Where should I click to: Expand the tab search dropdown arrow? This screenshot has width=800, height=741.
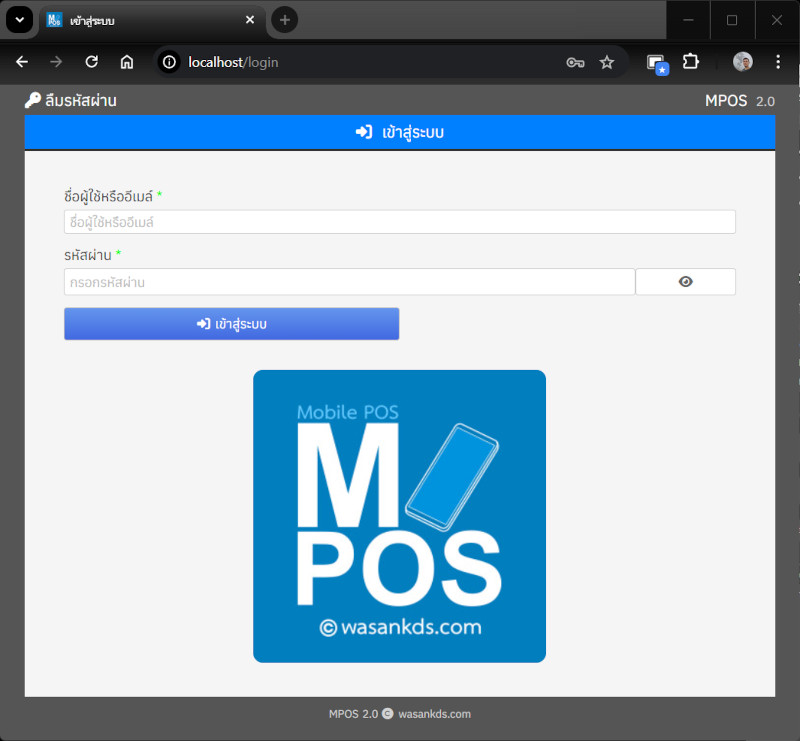(18, 20)
